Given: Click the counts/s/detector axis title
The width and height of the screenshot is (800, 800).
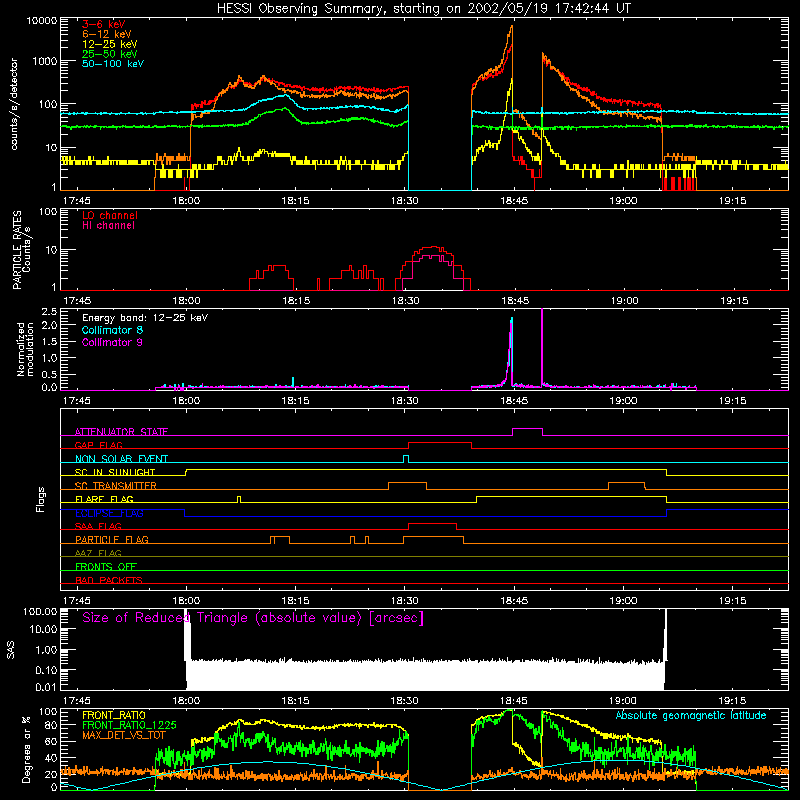Looking at the screenshot, I should pyautogui.click(x=14, y=104).
